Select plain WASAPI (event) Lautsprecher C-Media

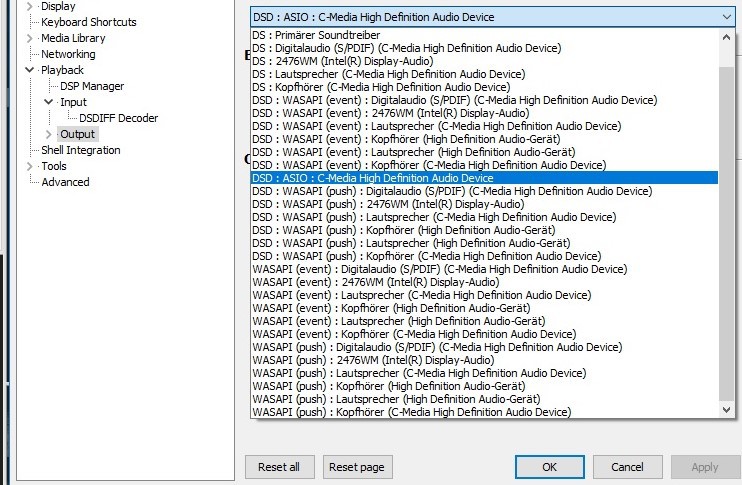(x=484, y=295)
